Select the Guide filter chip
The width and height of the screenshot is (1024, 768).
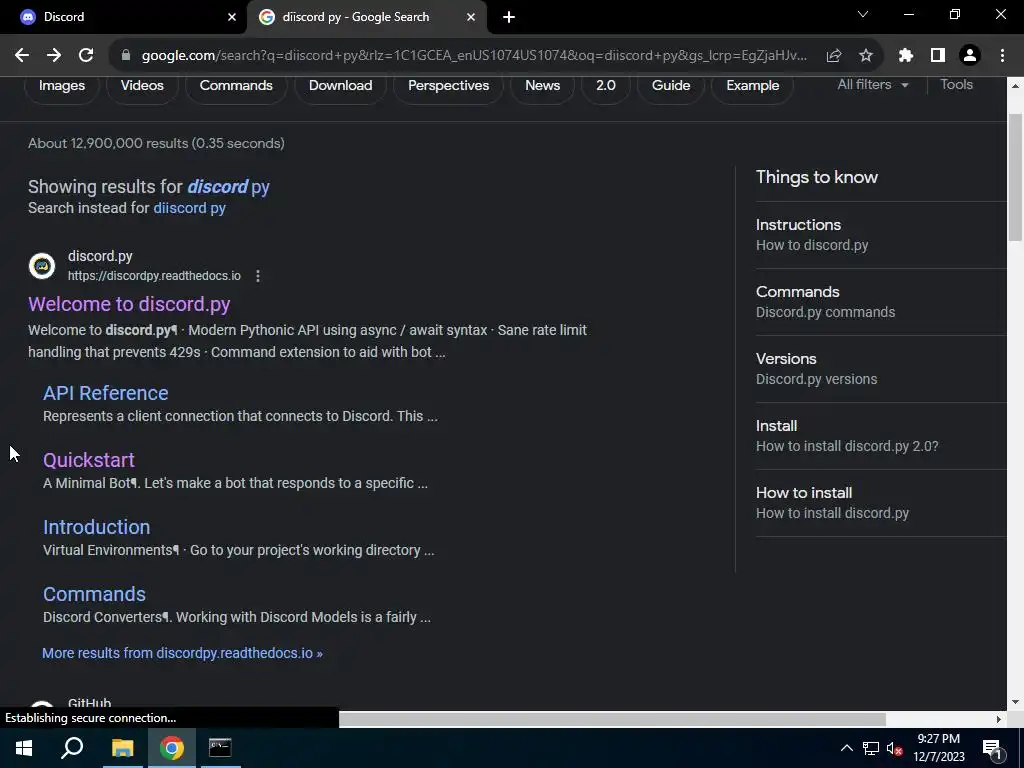point(671,86)
